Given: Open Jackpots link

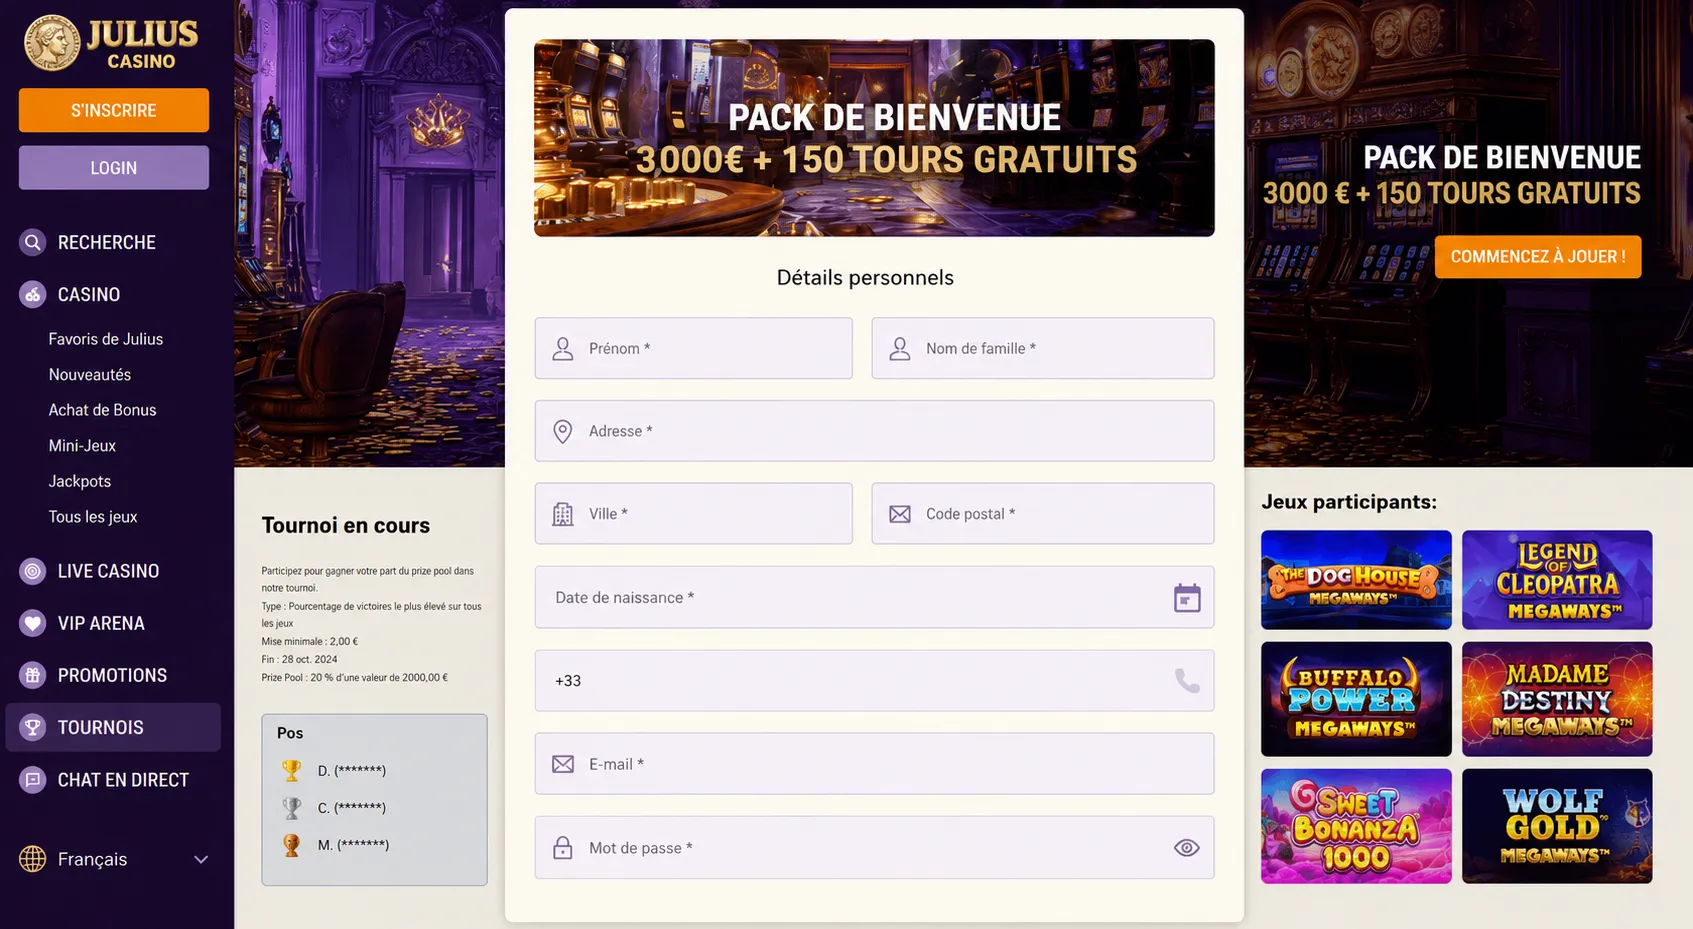Looking at the screenshot, I should 80,481.
